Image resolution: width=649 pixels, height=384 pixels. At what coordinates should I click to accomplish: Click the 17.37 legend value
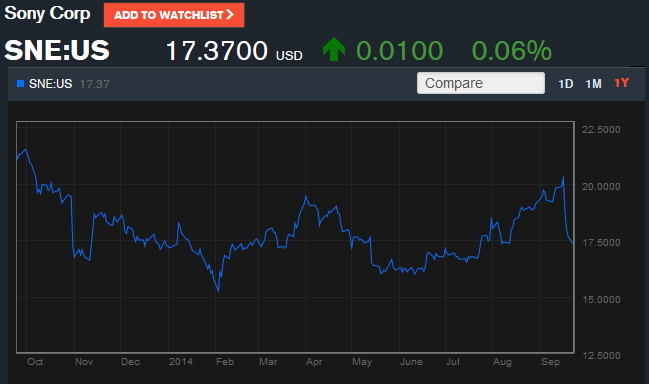95,84
